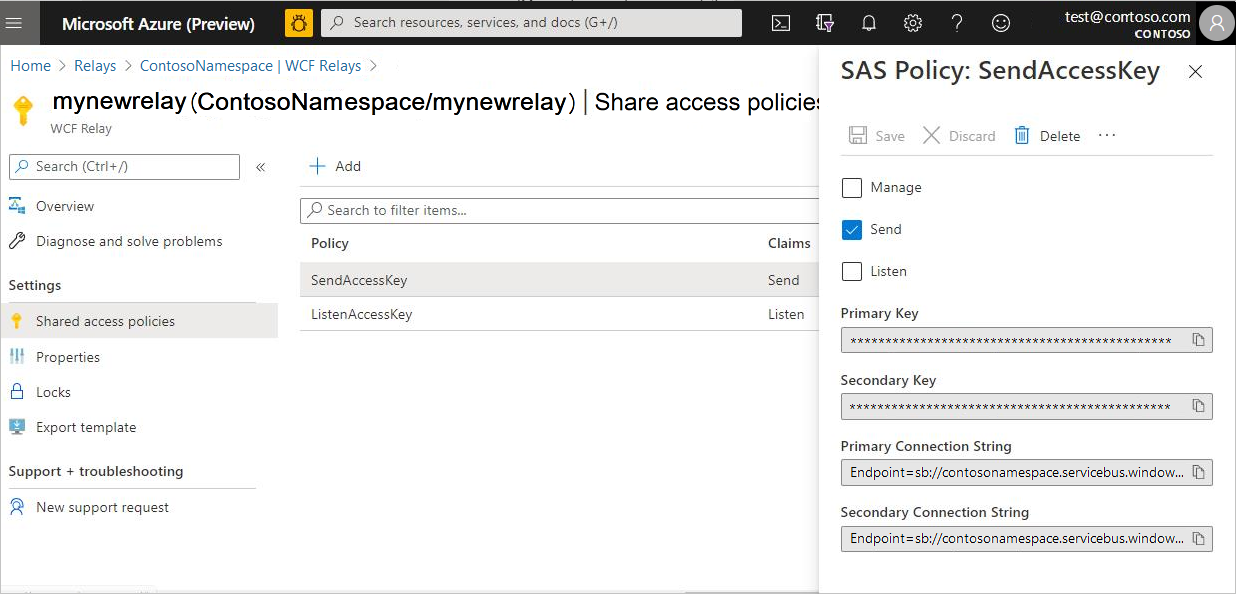Open more options via the ellipsis
This screenshot has height=594, width=1236.
pos(1106,135)
